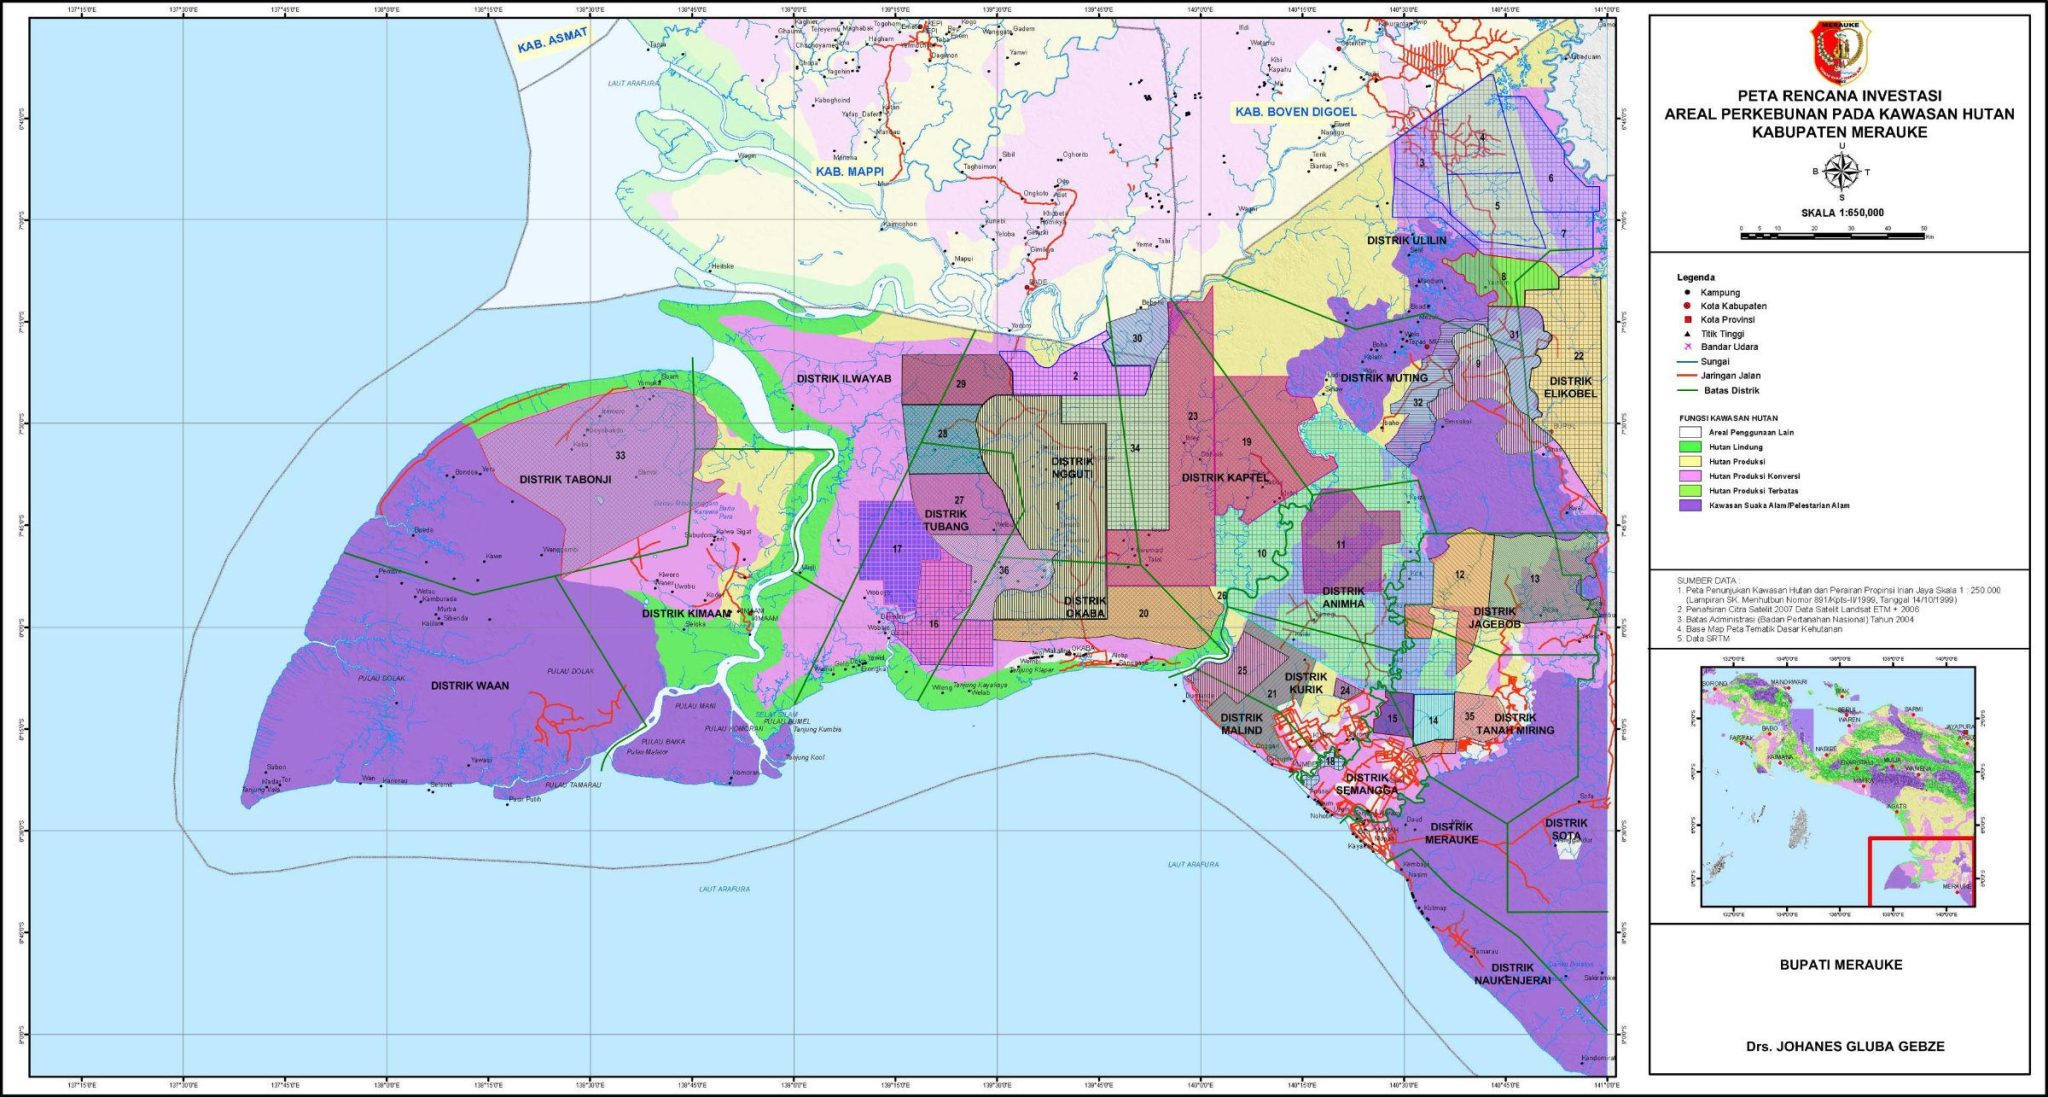
Task: Click the Kota Kabupaten red circle symbol
Action: tap(1687, 306)
